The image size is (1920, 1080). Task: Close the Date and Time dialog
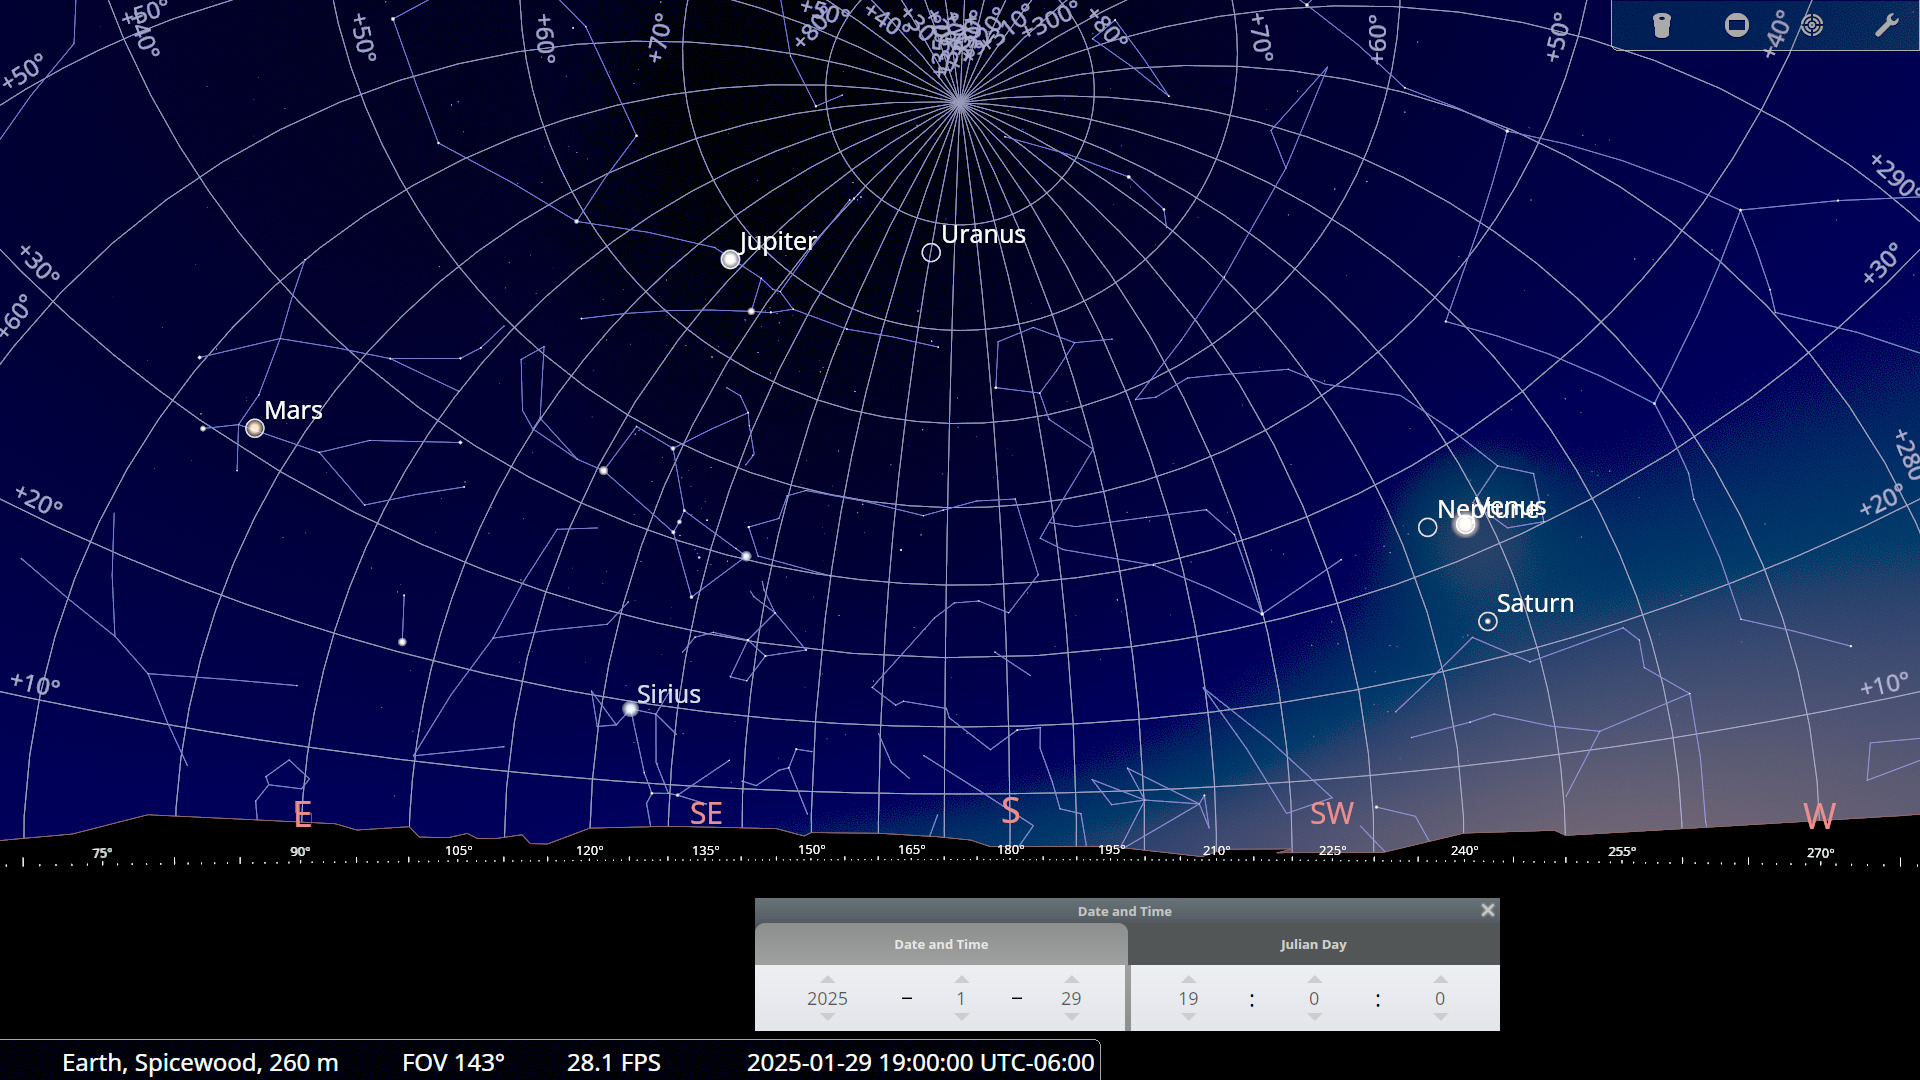pos(1488,910)
